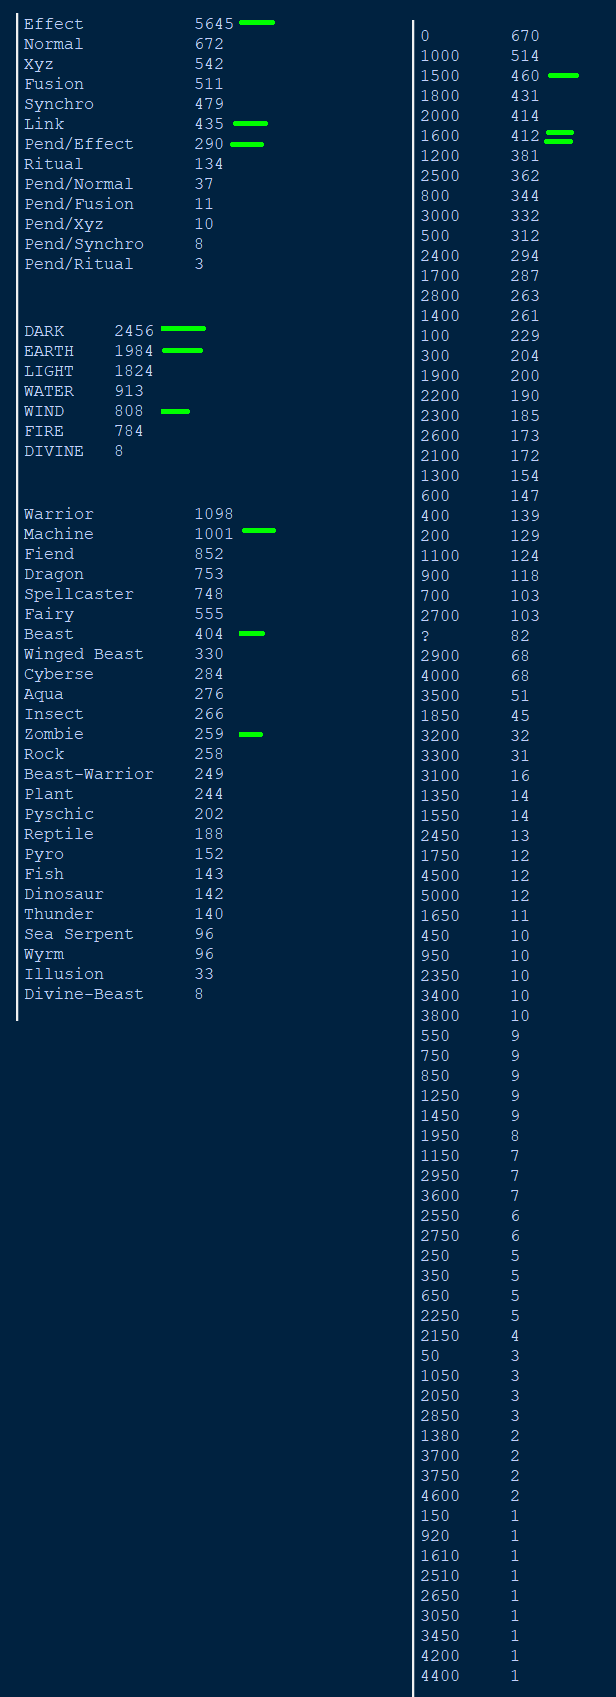
Task: Click the value 4400 in the last row
Action: 440,1676
